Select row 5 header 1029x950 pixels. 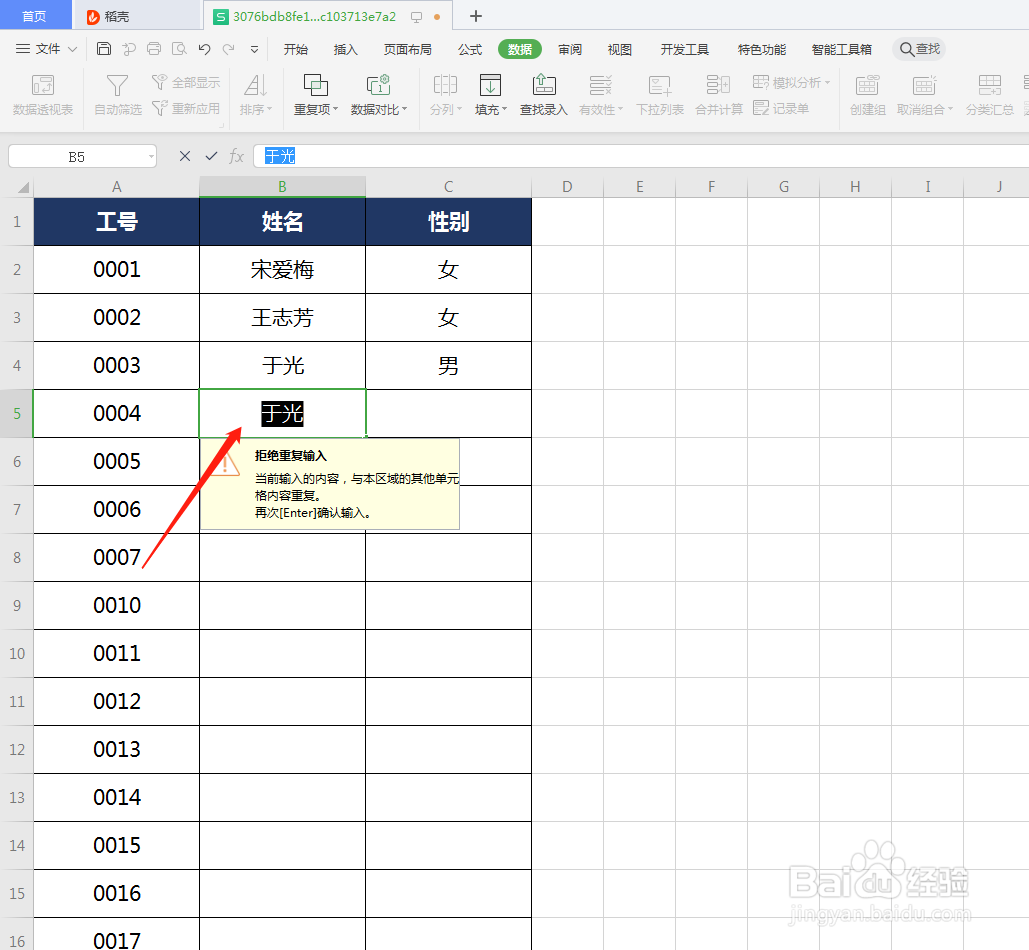16,413
